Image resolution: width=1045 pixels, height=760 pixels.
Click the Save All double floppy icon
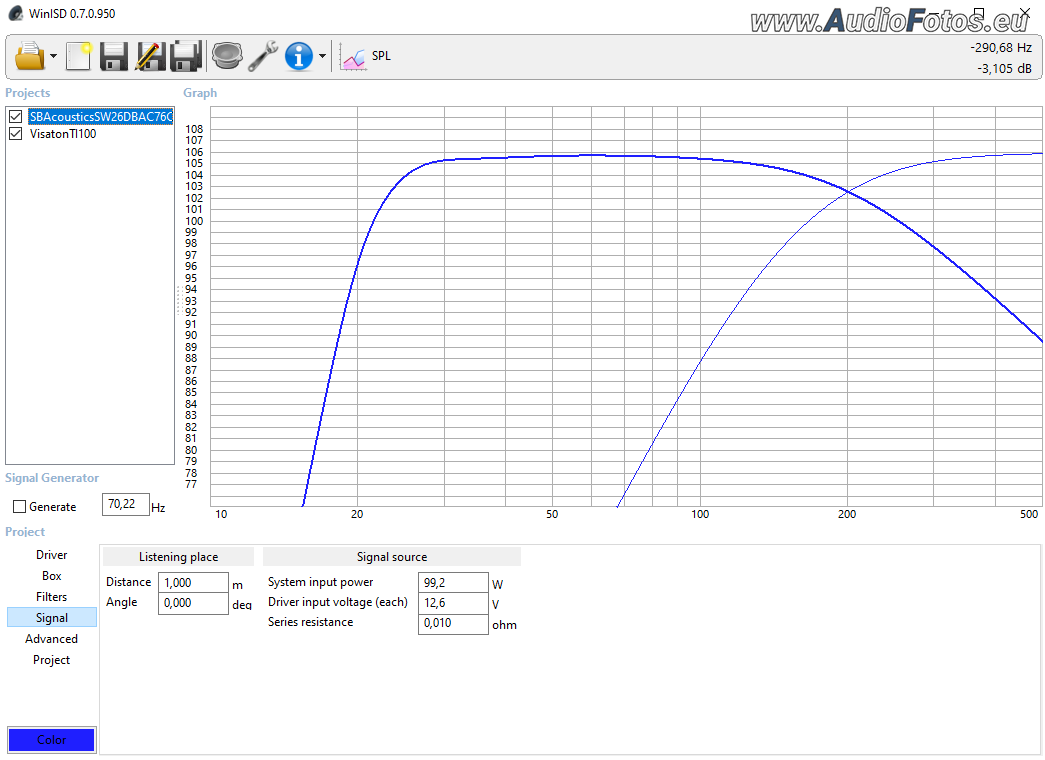[x=186, y=56]
